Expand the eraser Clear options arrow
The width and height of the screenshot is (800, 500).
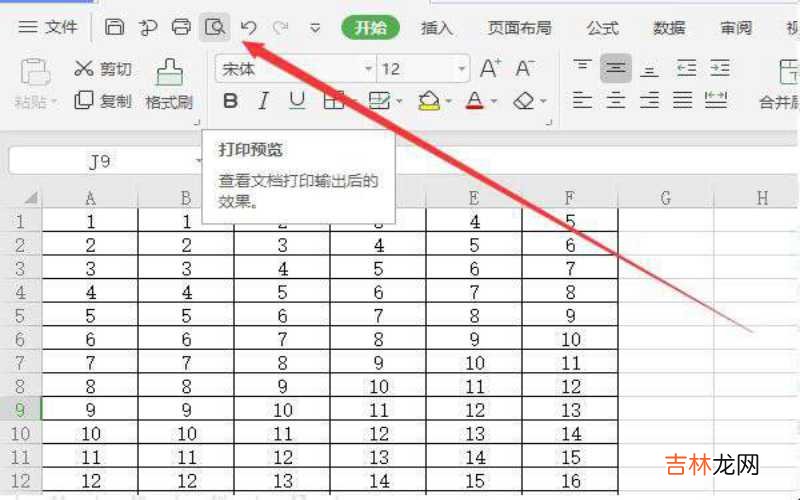543,101
